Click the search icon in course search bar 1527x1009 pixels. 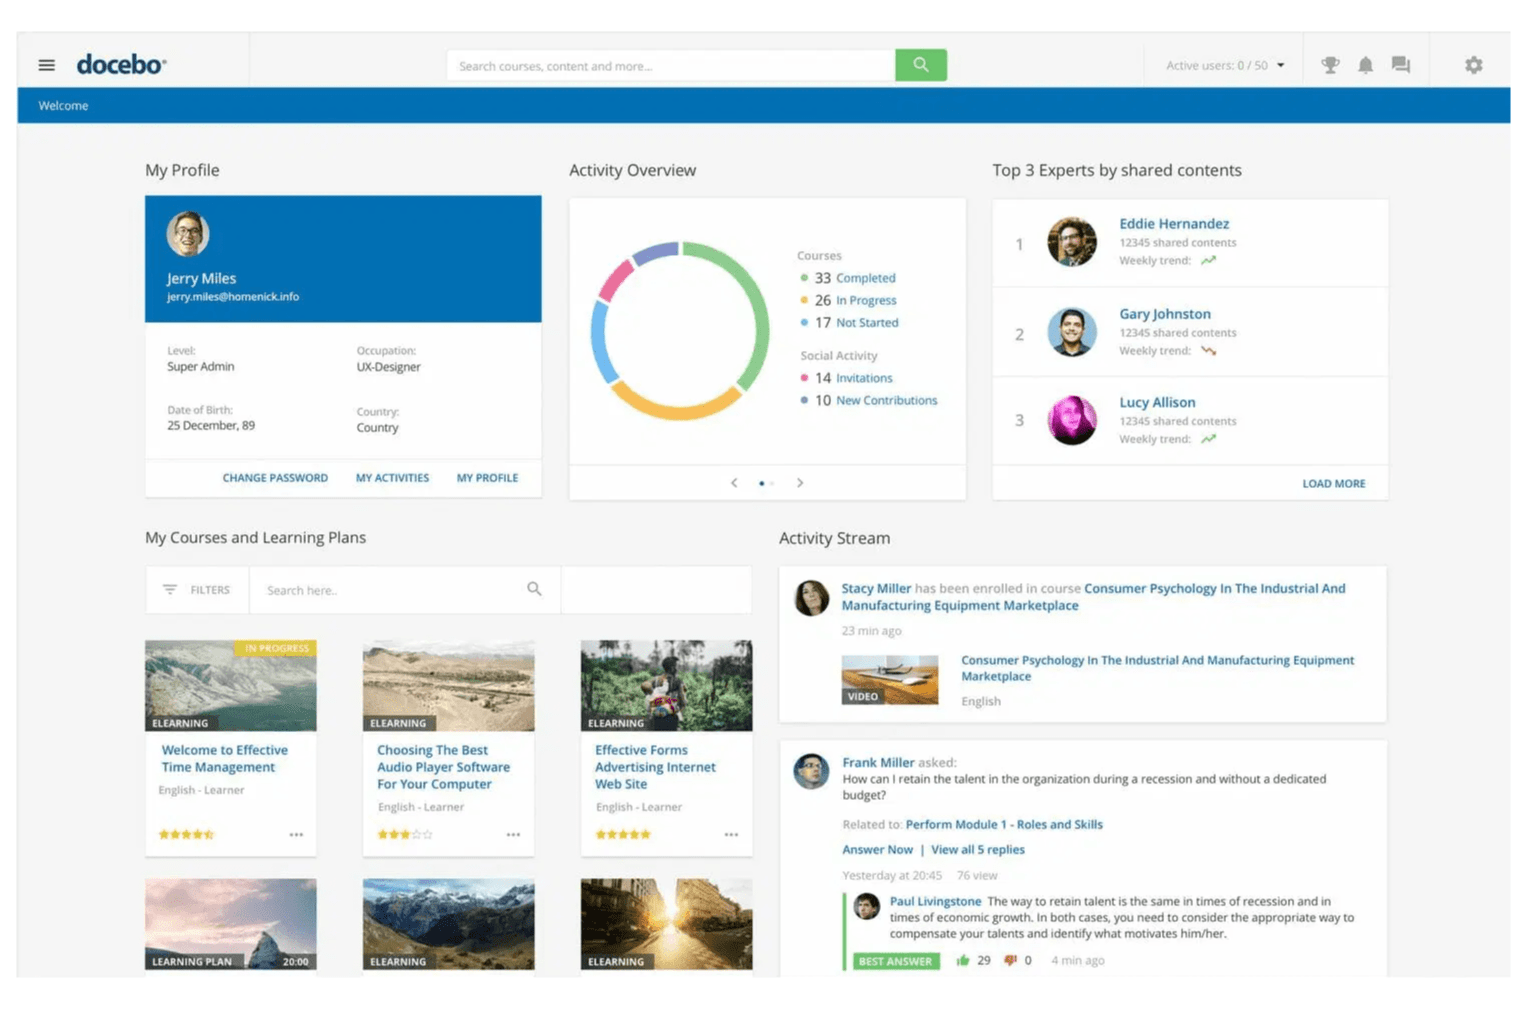[x=535, y=590]
